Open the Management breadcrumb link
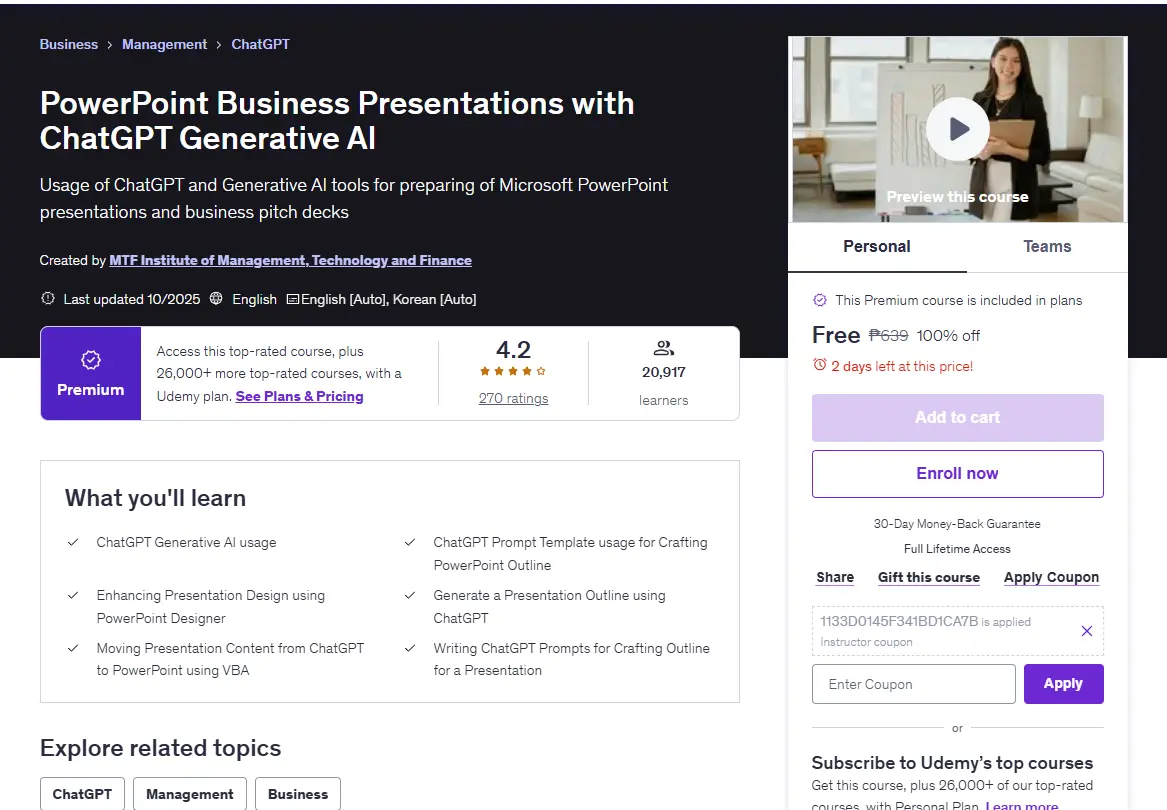 click(164, 44)
